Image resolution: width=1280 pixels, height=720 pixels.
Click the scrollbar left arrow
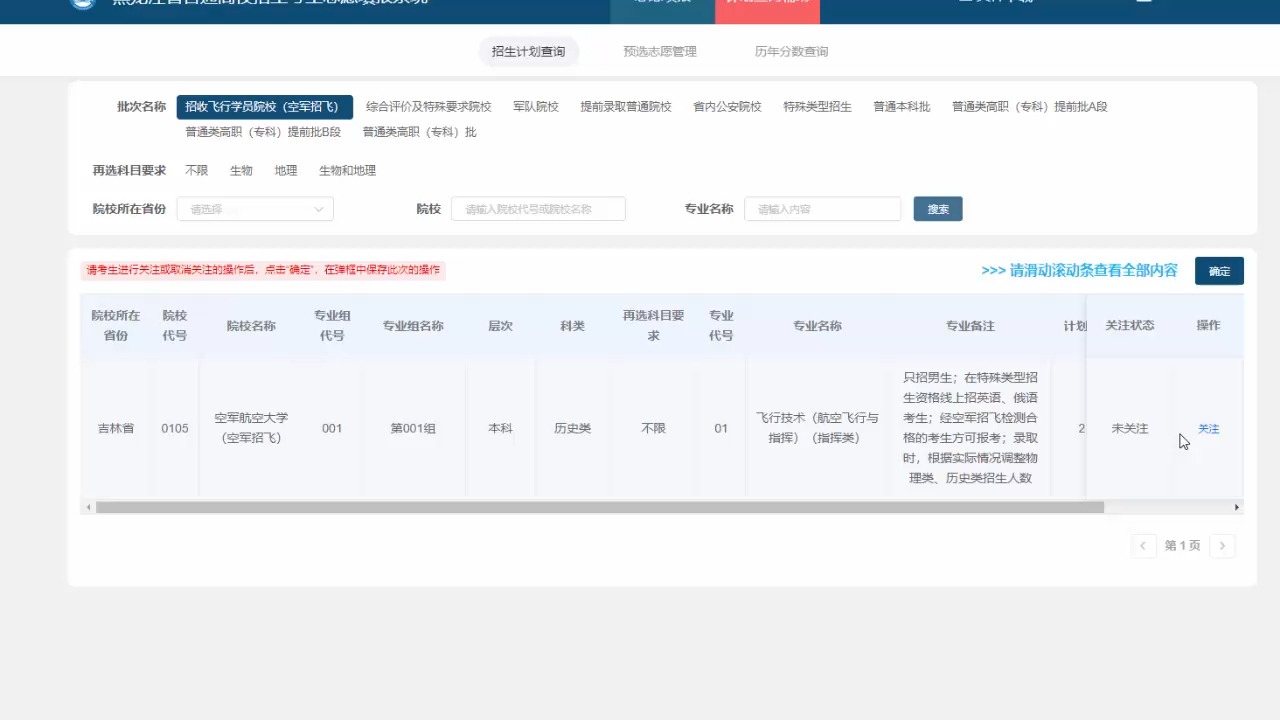[x=88, y=507]
